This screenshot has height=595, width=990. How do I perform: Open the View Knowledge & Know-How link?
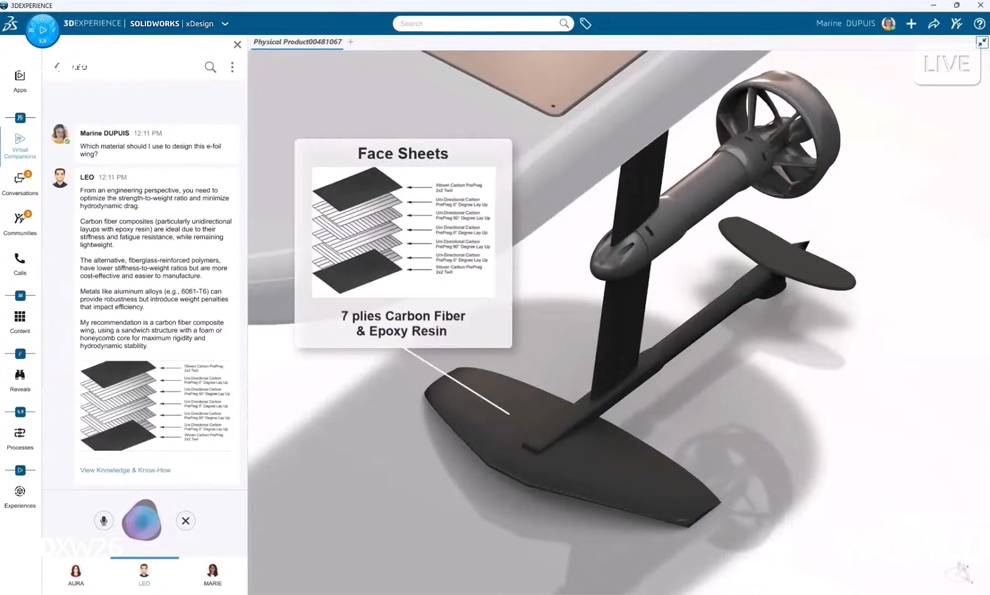124,469
